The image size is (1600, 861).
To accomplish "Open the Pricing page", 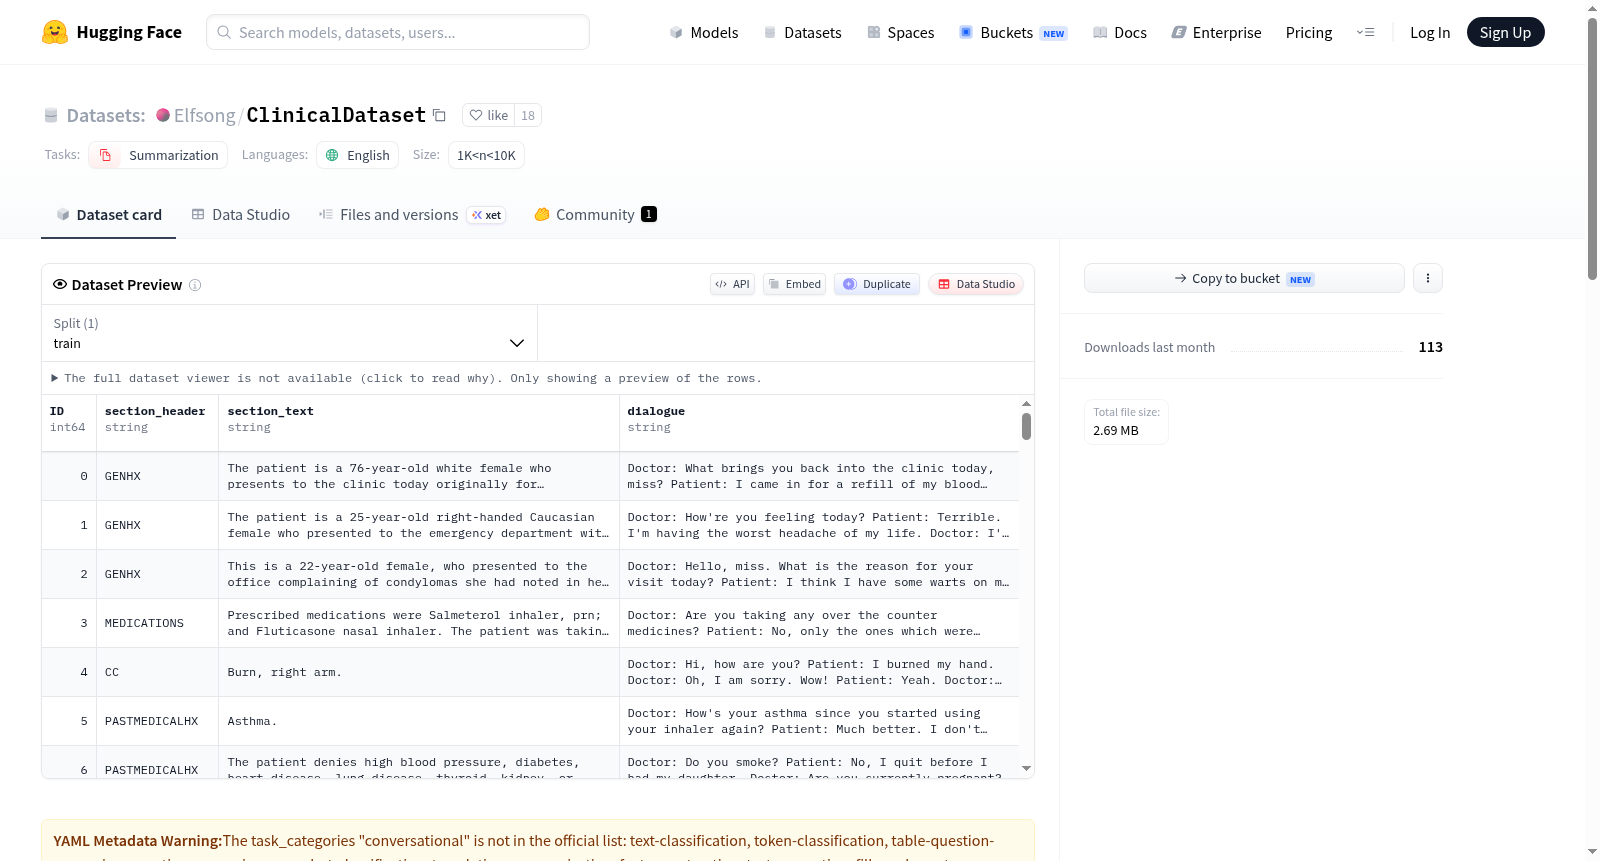I will 1309,32.
